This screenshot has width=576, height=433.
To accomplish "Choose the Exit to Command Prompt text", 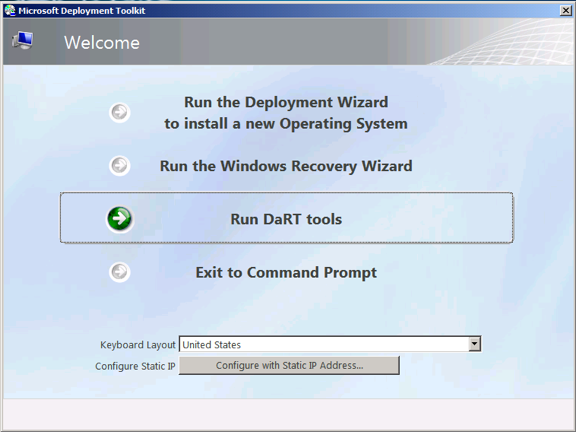I will (x=286, y=273).
